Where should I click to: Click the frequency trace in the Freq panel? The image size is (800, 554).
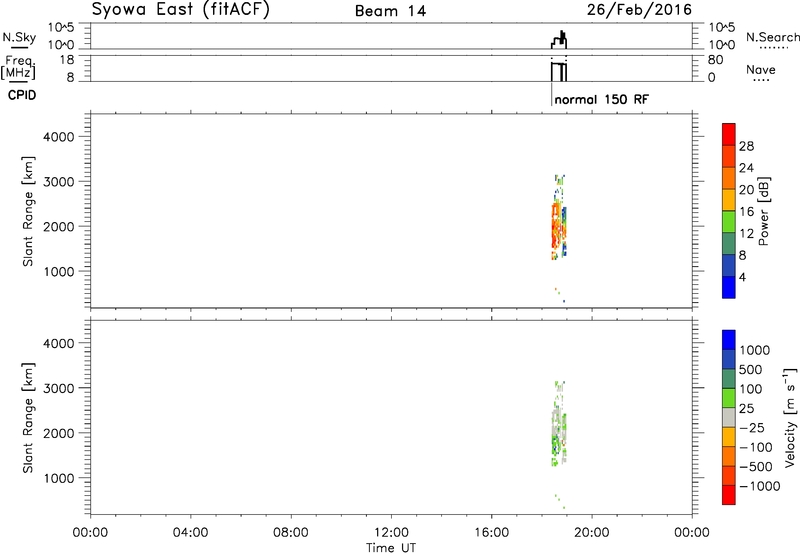[559, 71]
